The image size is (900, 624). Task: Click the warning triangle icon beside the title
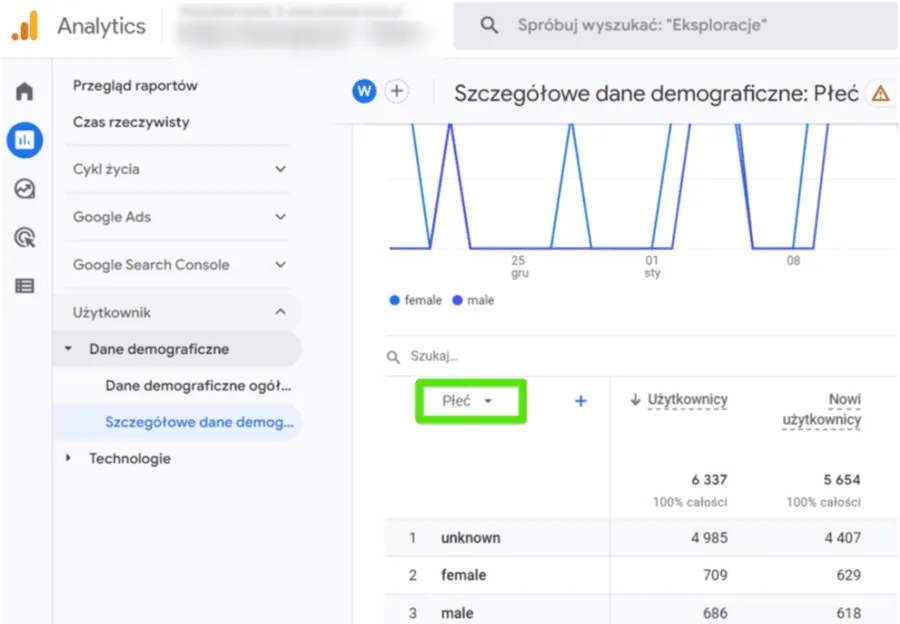(x=880, y=93)
